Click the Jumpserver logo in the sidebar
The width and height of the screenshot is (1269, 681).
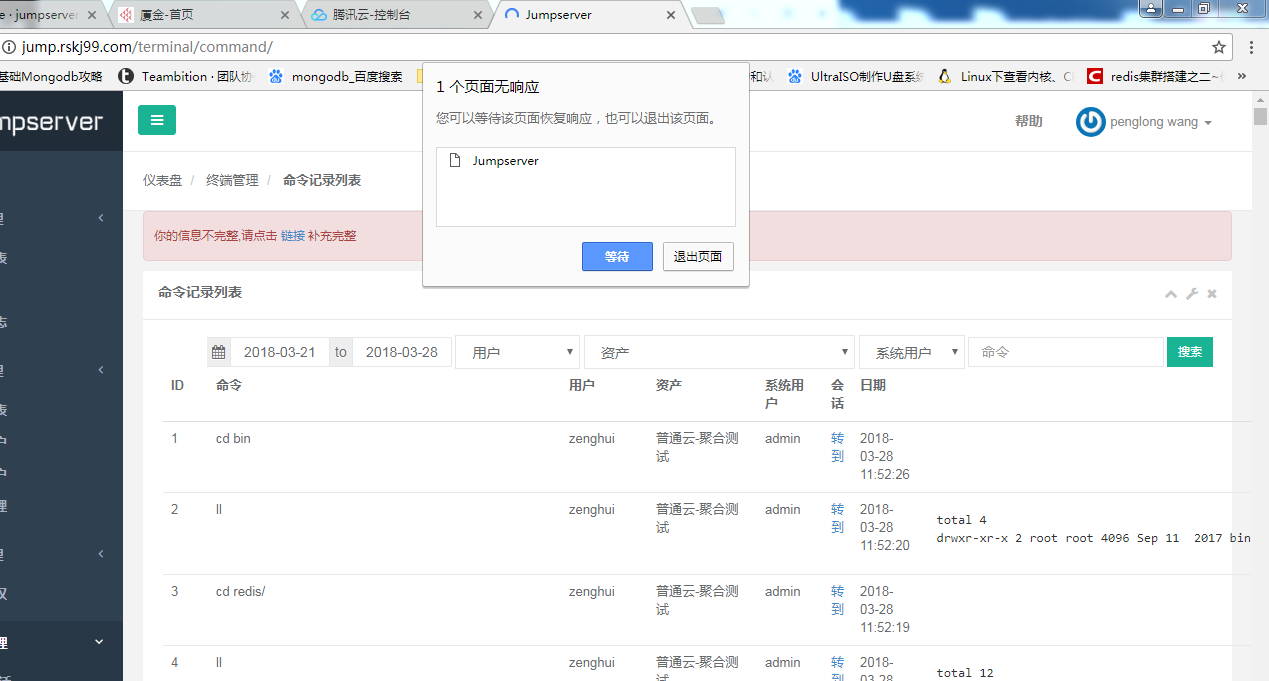pos(50,122)
